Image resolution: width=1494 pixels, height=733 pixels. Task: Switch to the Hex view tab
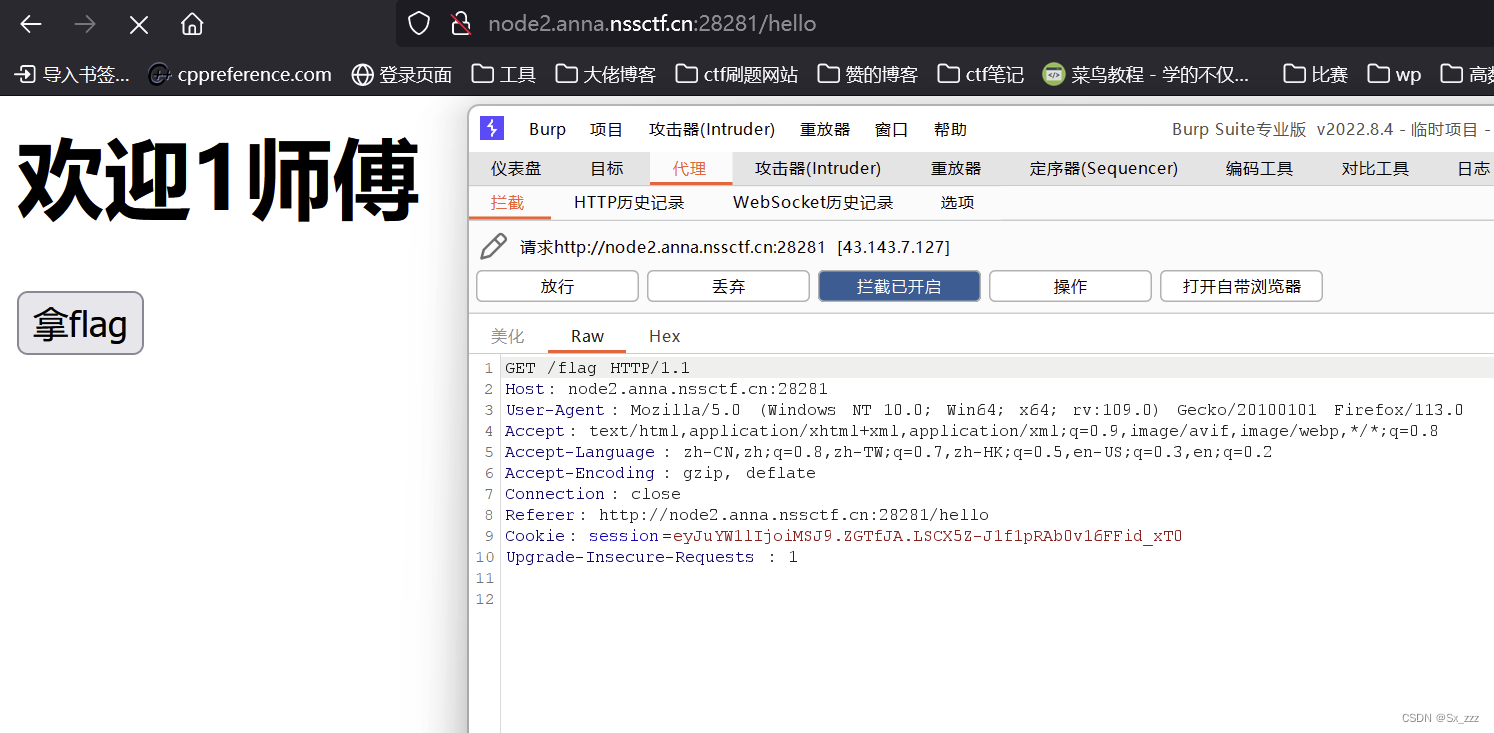[664, 336]
